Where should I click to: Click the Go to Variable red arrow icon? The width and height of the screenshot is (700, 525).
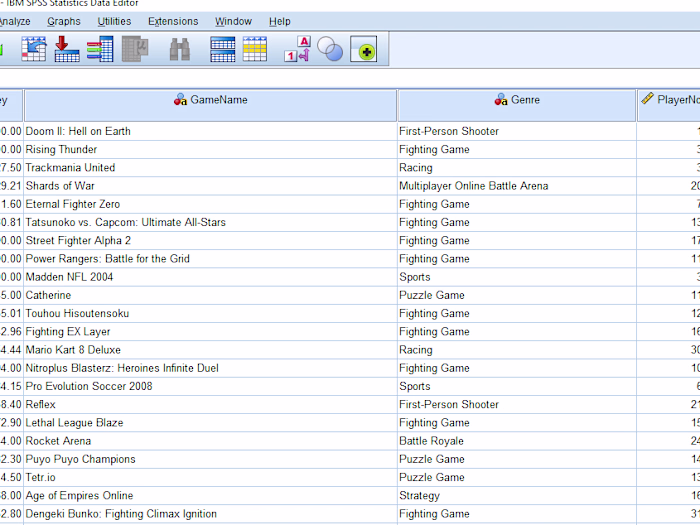point(67,49)
